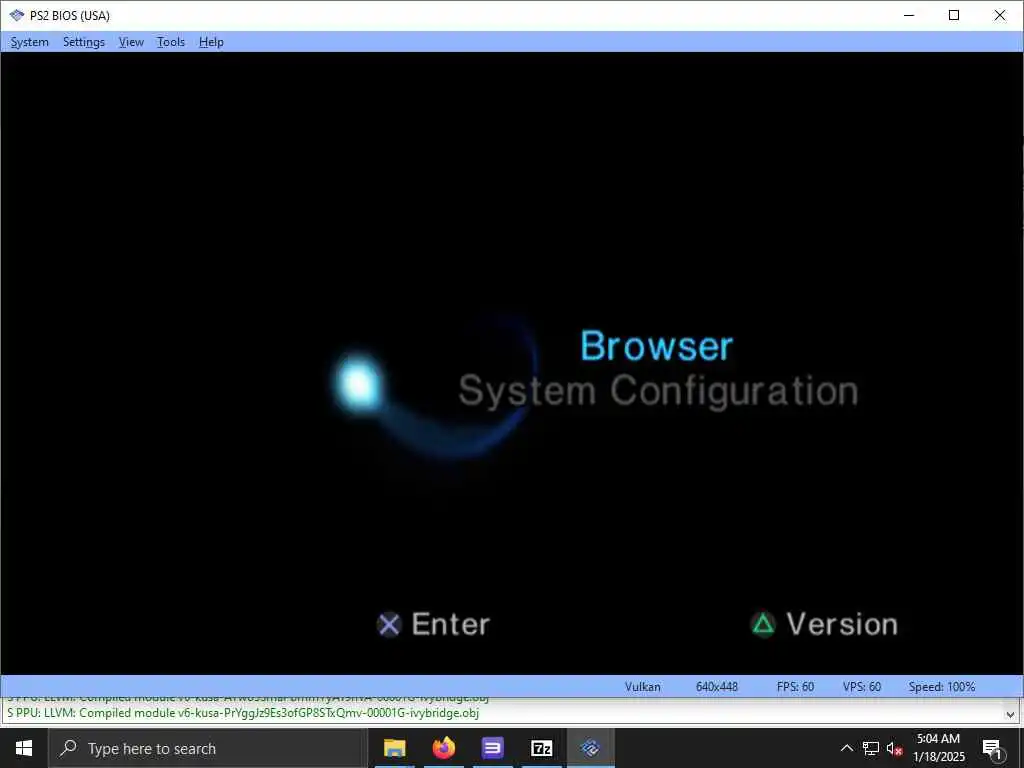
Task: Open the clock and date flyout
Action: pyautogui.click(x=938, y=748)
